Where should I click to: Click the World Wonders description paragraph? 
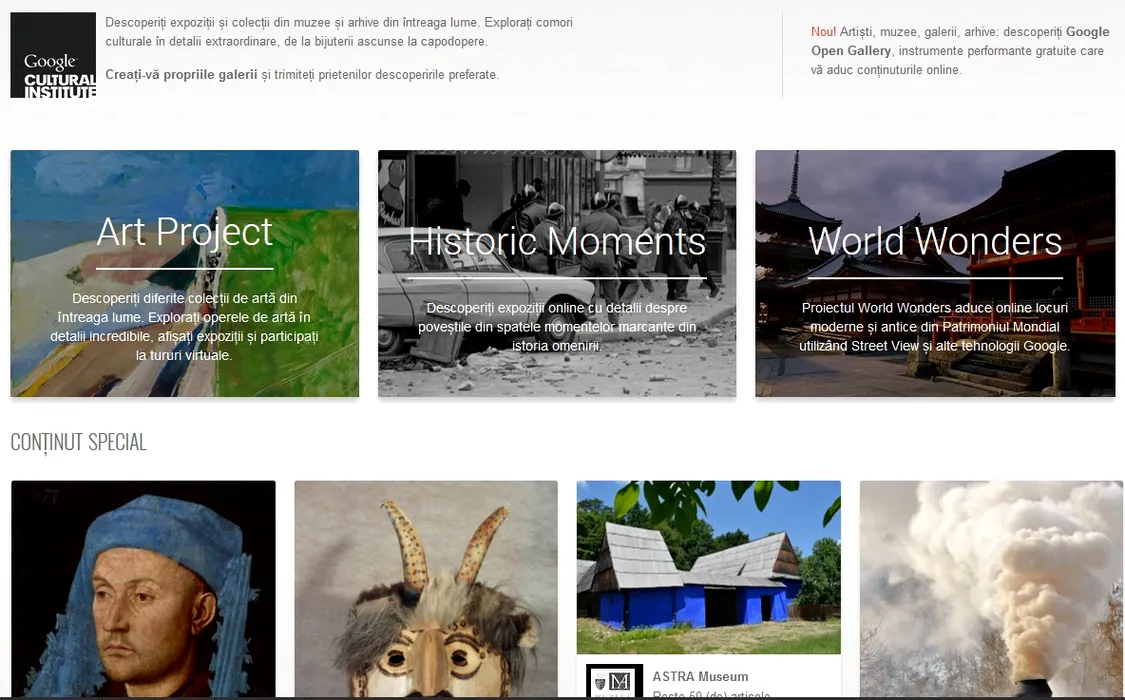pyautogui.click(x=935, y=327)
